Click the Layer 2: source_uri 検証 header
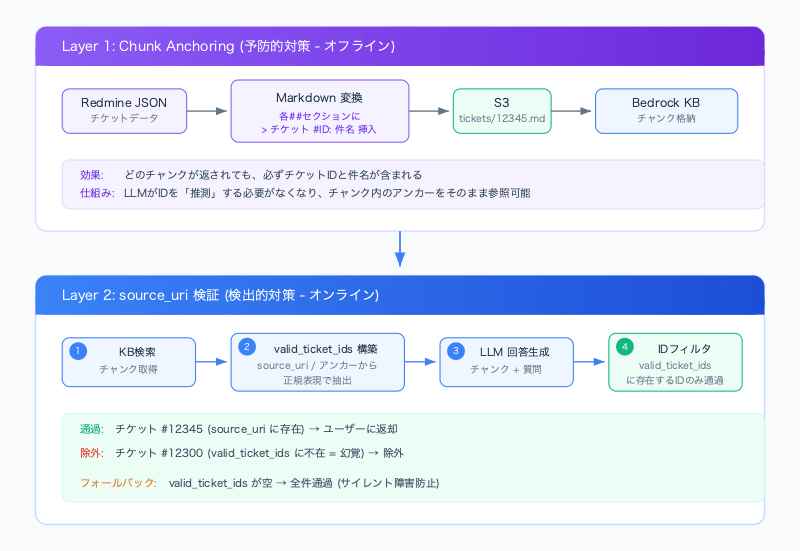Viewport: 800px width, 551px height. click(400, 295)
